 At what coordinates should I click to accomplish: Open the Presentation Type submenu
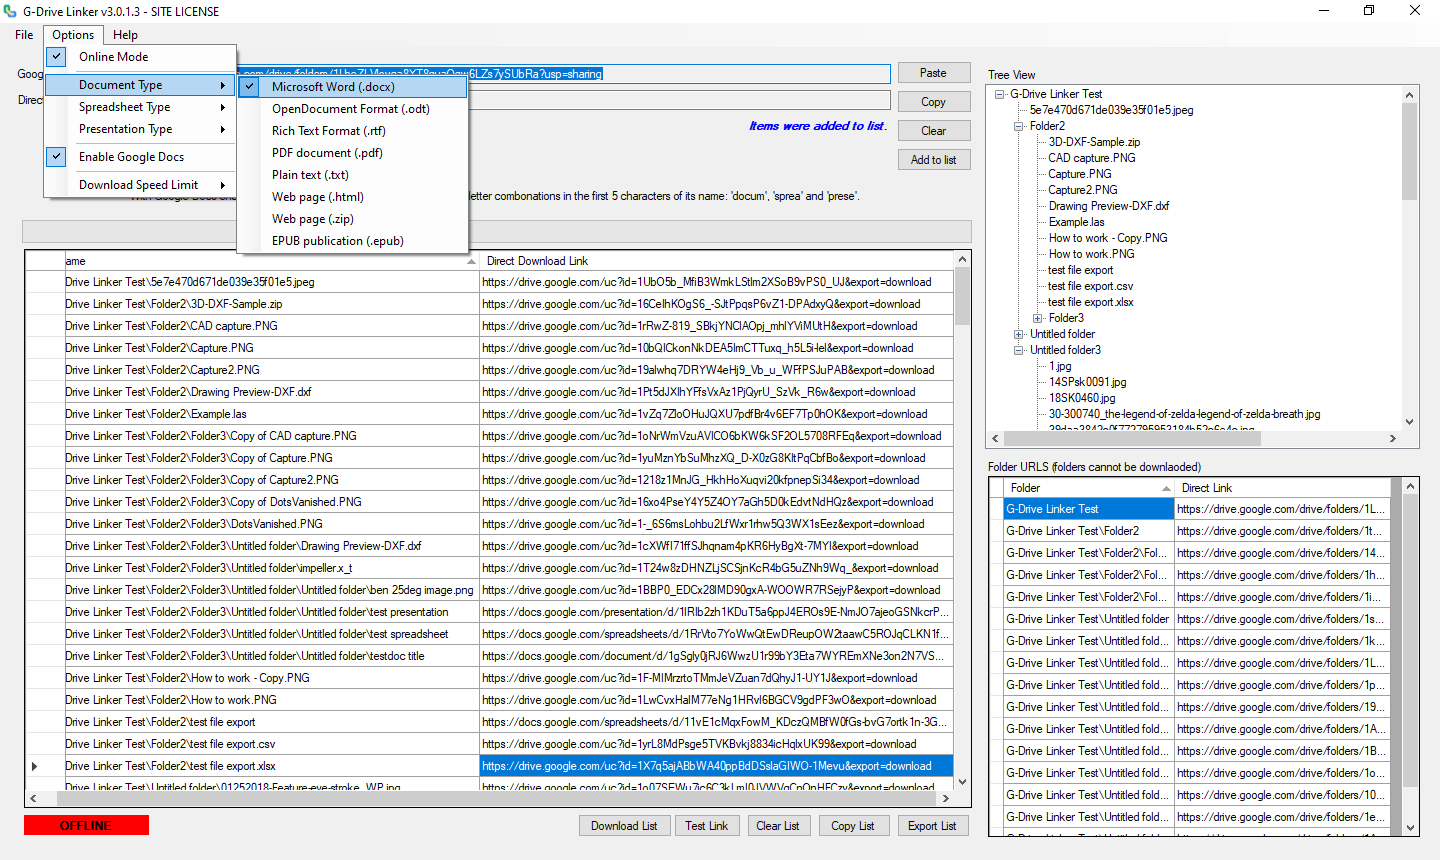[140, 129]
